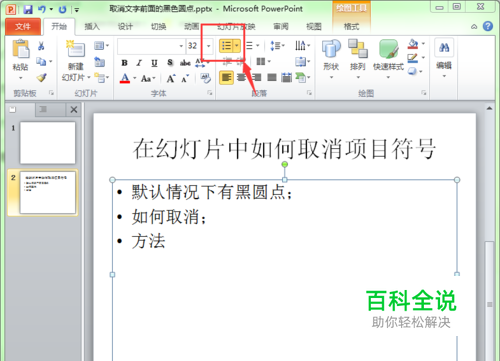Switch to the 审阅 Review tab
Image resolution: width=500 pixels, height=361 pixels.
click(281, 26)
